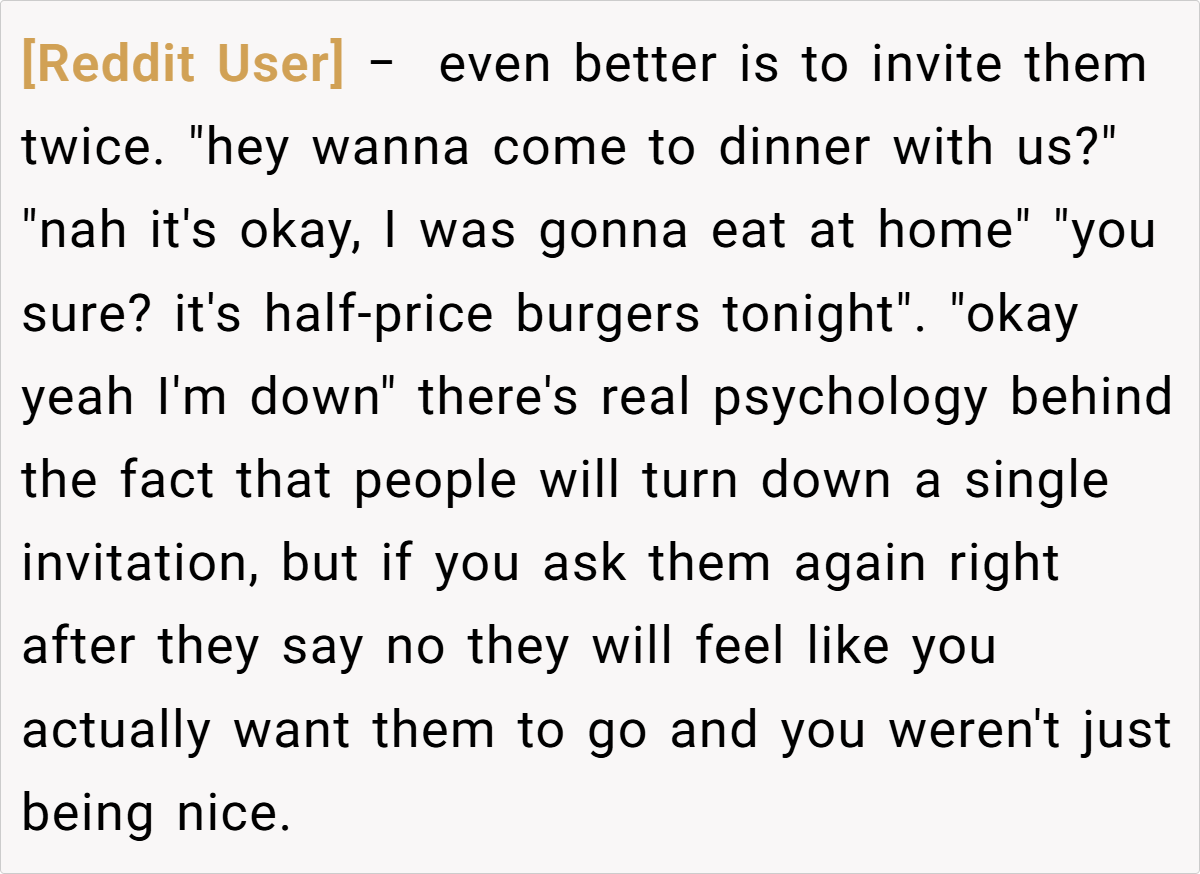Click the word "twice" in the comment
This screenshot has width=1200, height=874.
(x=84, y=148)
